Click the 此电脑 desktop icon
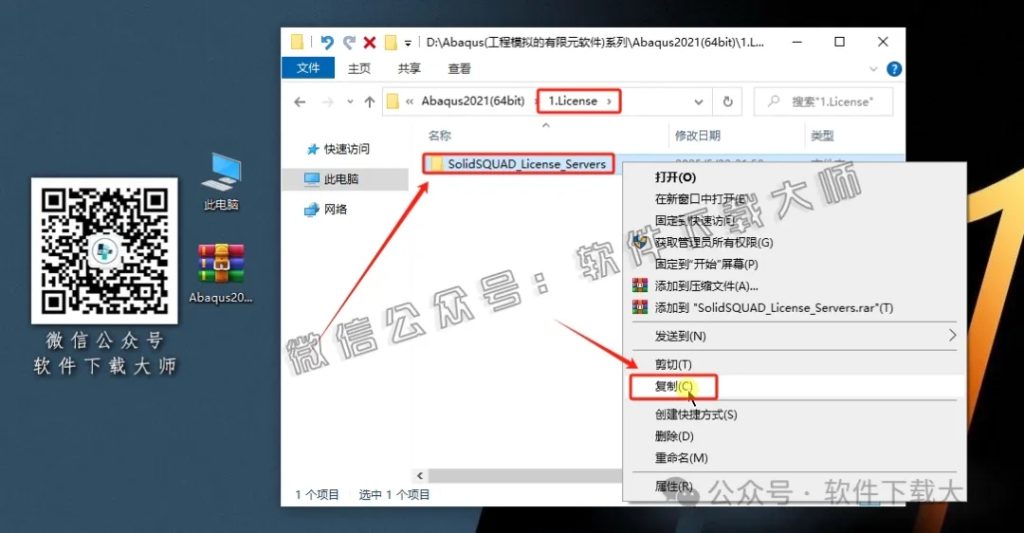The width and height of the screenshot is (1024, 533). 221,182
